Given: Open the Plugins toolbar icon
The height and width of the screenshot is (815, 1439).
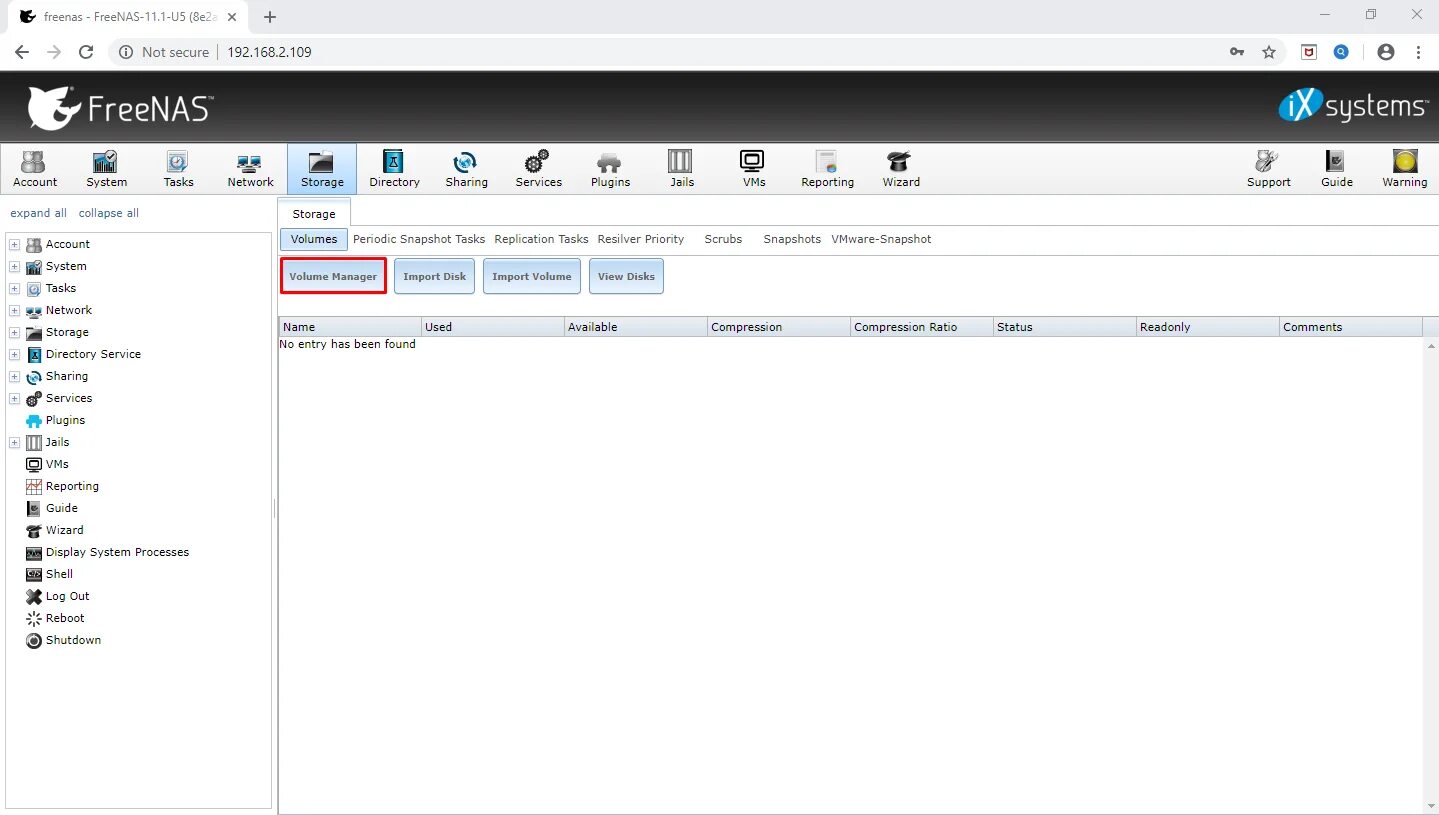Looking at the screenshot, I should pos(610,168).
